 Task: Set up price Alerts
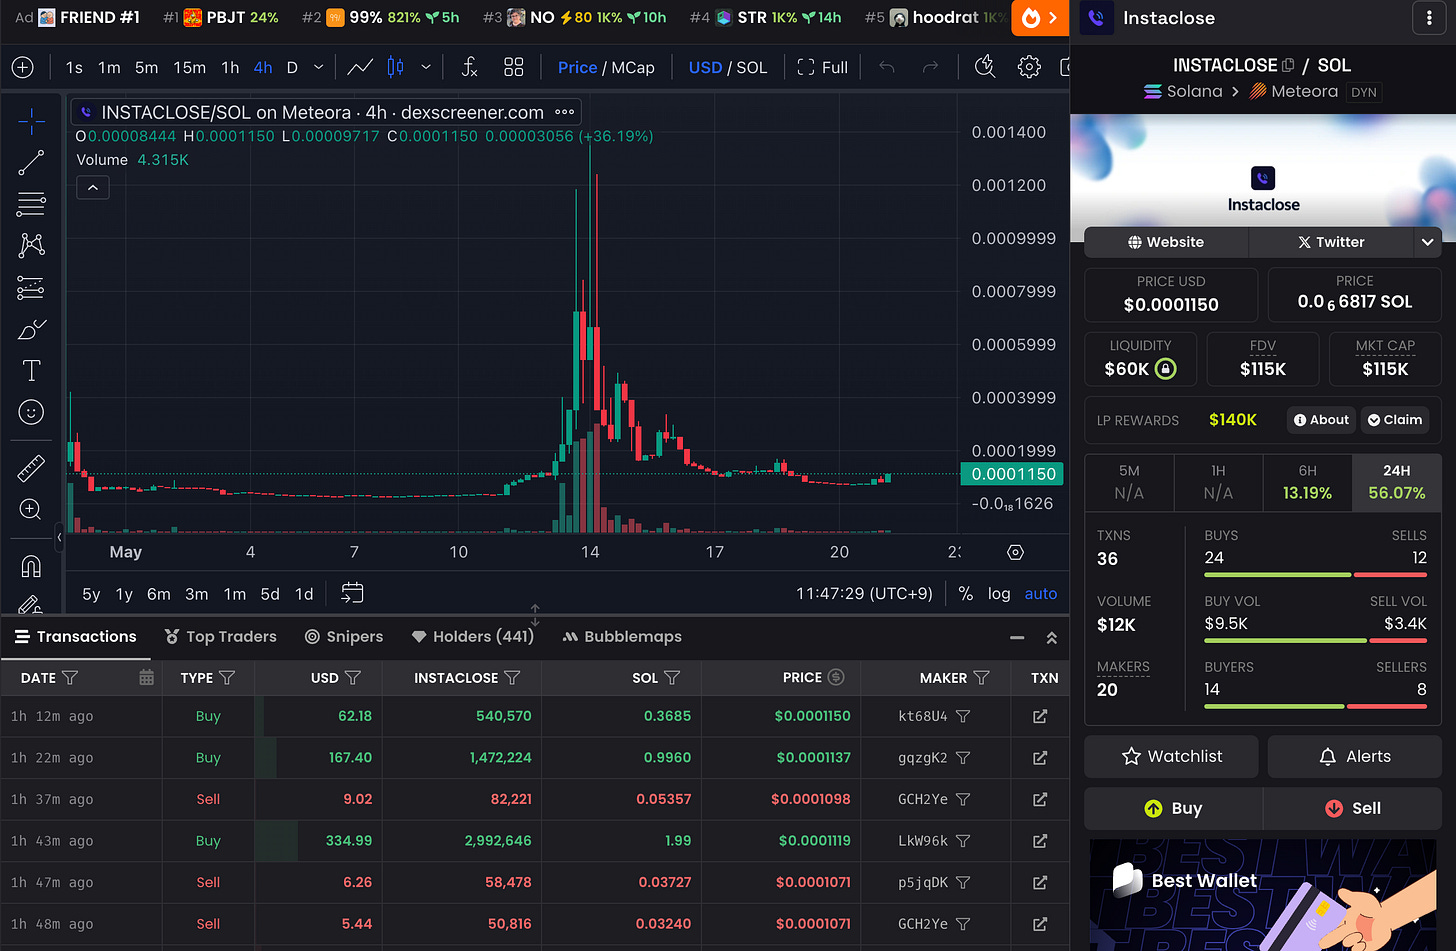pyautogui.click(x=1355, y=757)
